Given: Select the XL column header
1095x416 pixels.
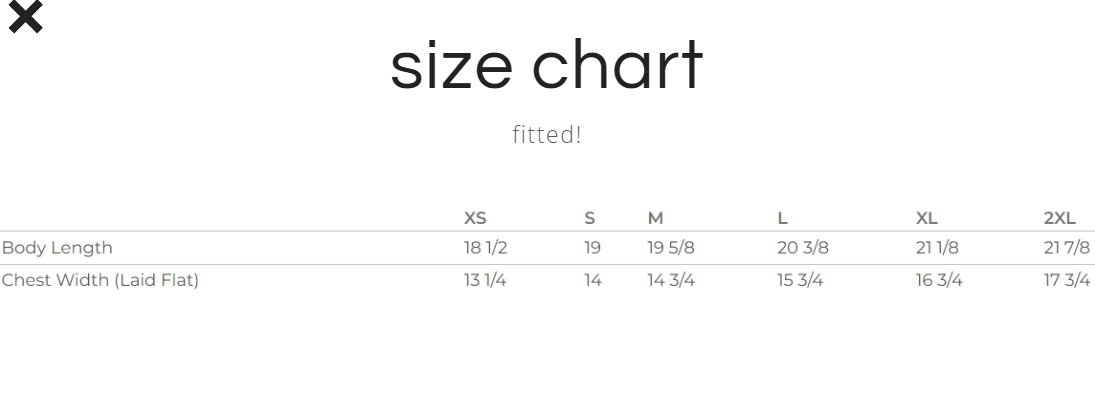Looking at the screenshot, I should click(927, 218).
